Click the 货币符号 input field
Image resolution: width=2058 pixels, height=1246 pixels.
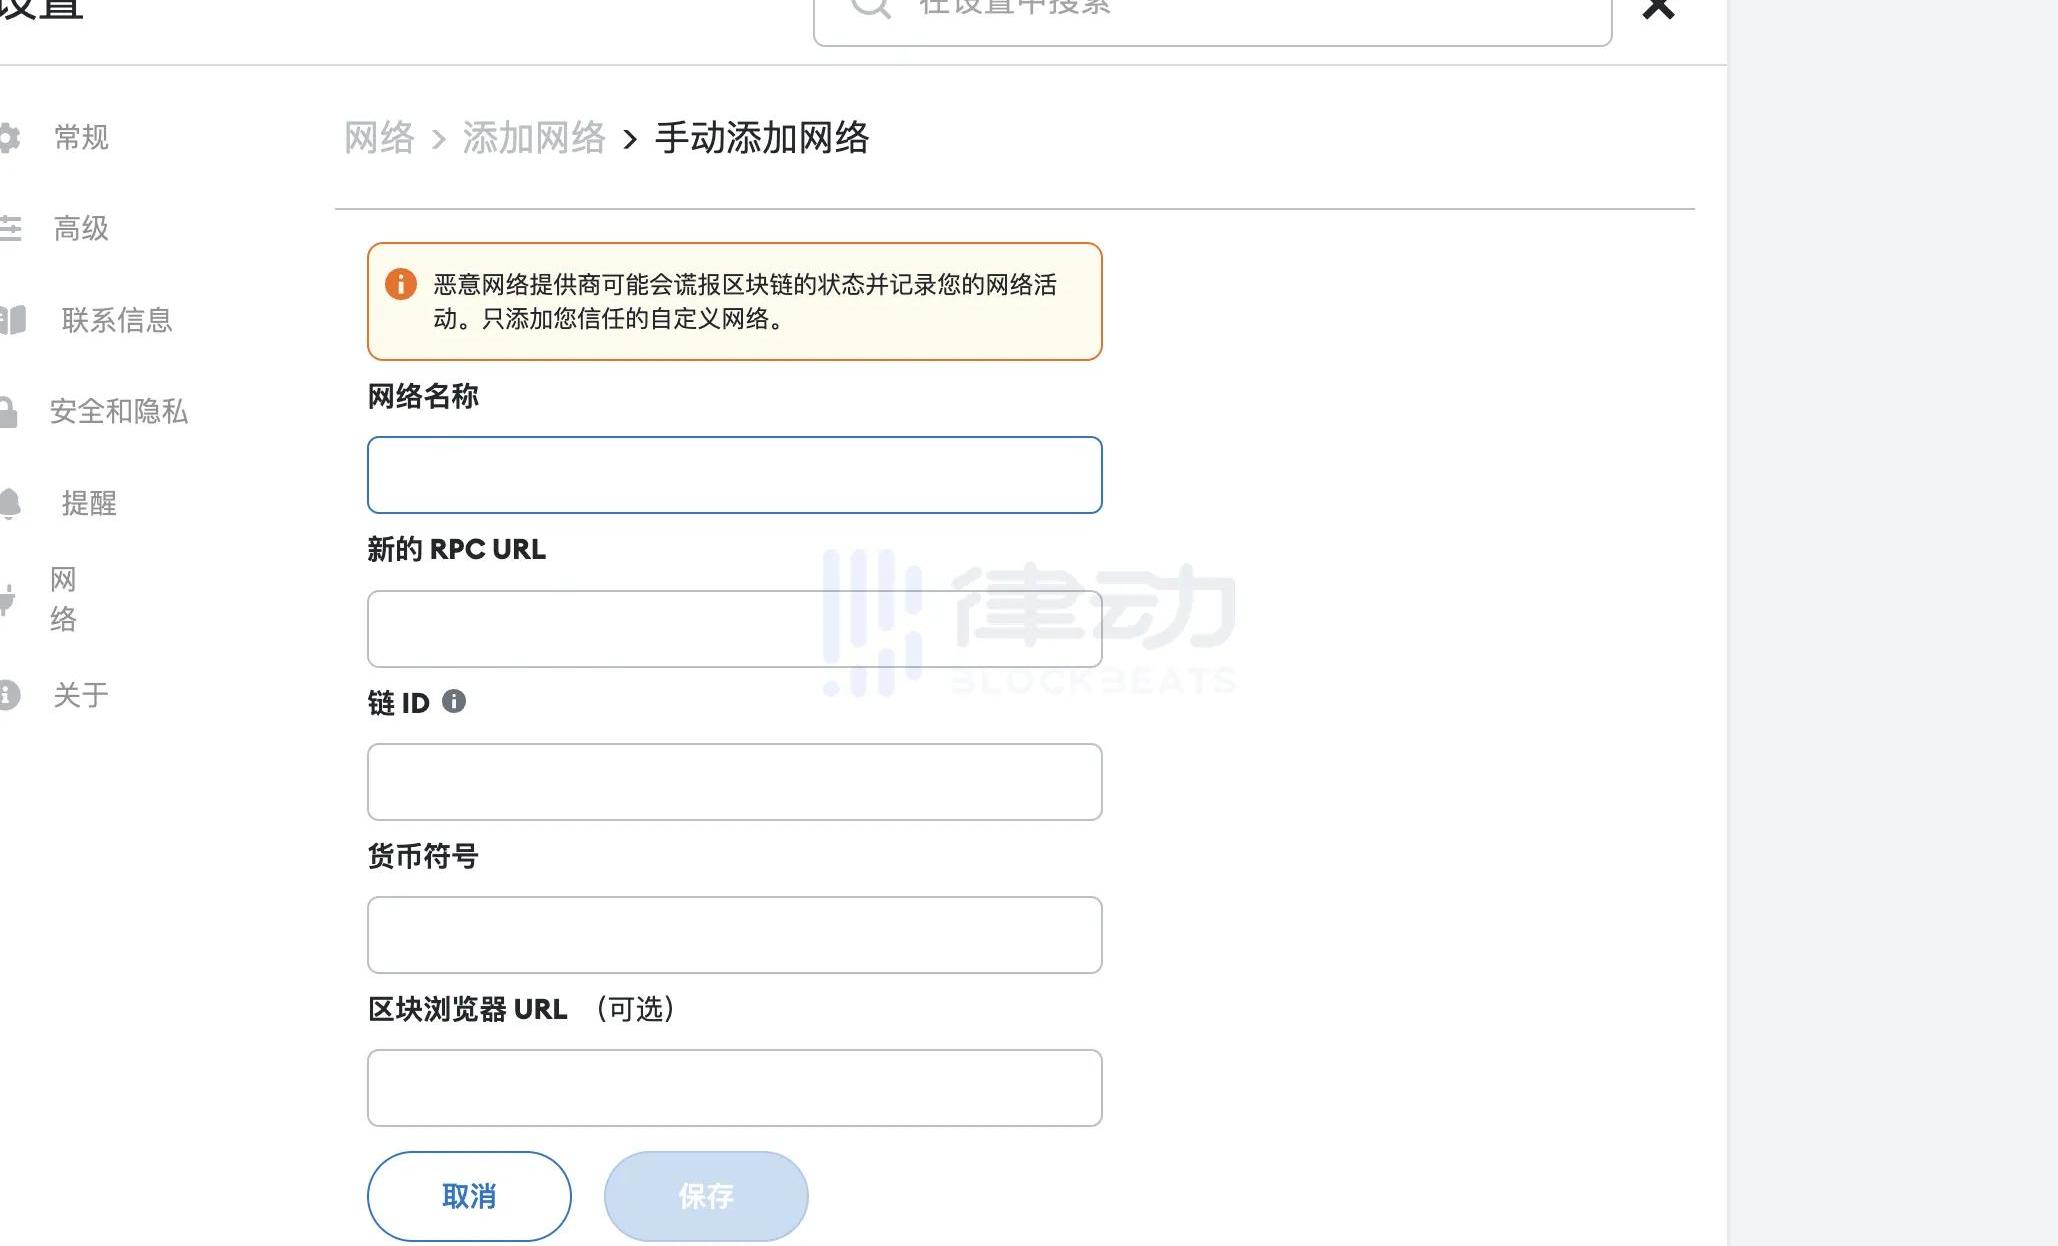click(734, 935)
